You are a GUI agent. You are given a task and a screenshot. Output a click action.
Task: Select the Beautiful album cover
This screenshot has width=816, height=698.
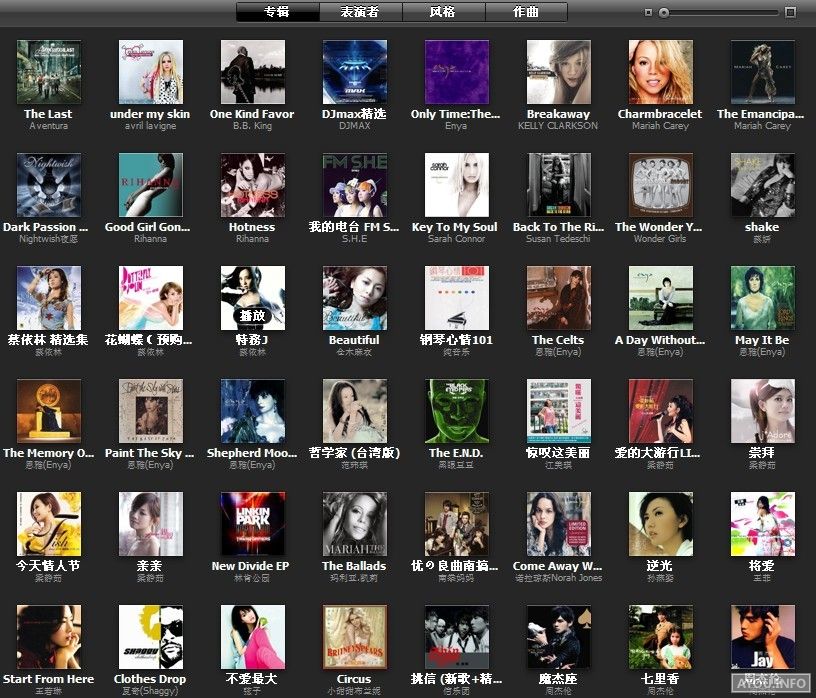355,298
